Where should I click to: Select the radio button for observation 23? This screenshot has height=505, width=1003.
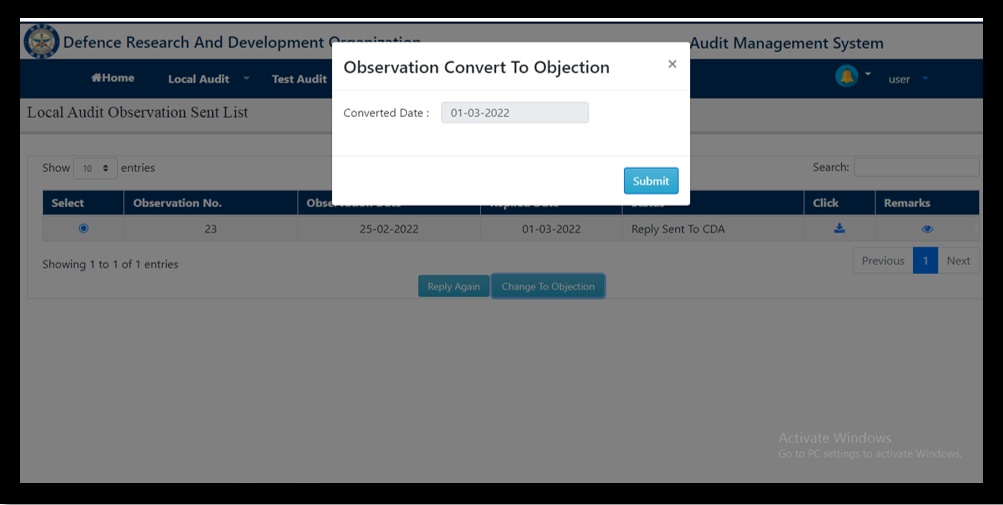pos(83,229)
